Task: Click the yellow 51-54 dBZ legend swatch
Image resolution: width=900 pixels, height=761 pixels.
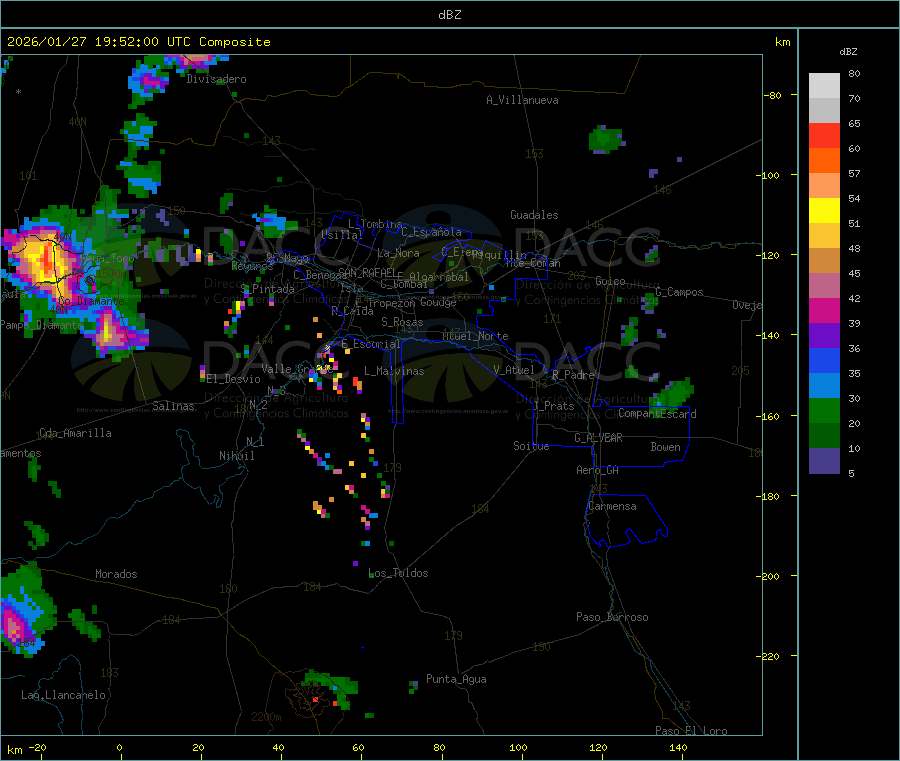Action: 824,211
